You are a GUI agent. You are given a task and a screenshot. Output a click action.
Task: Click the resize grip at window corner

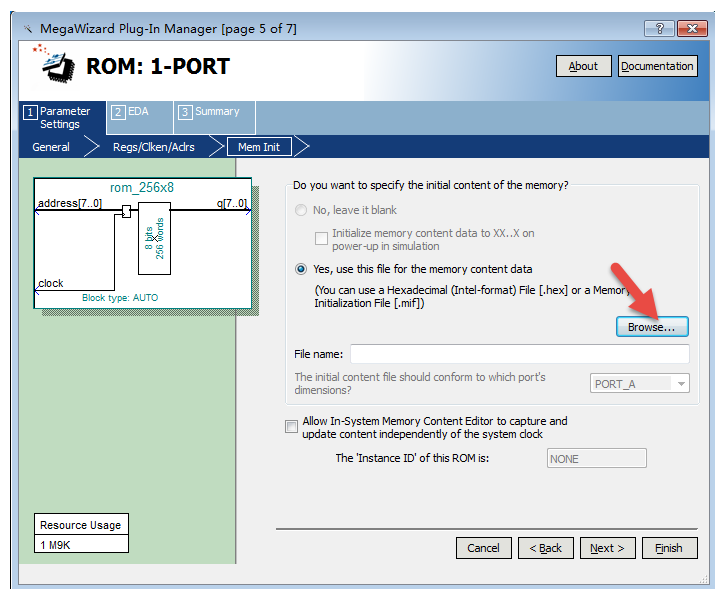click(704, 579)
